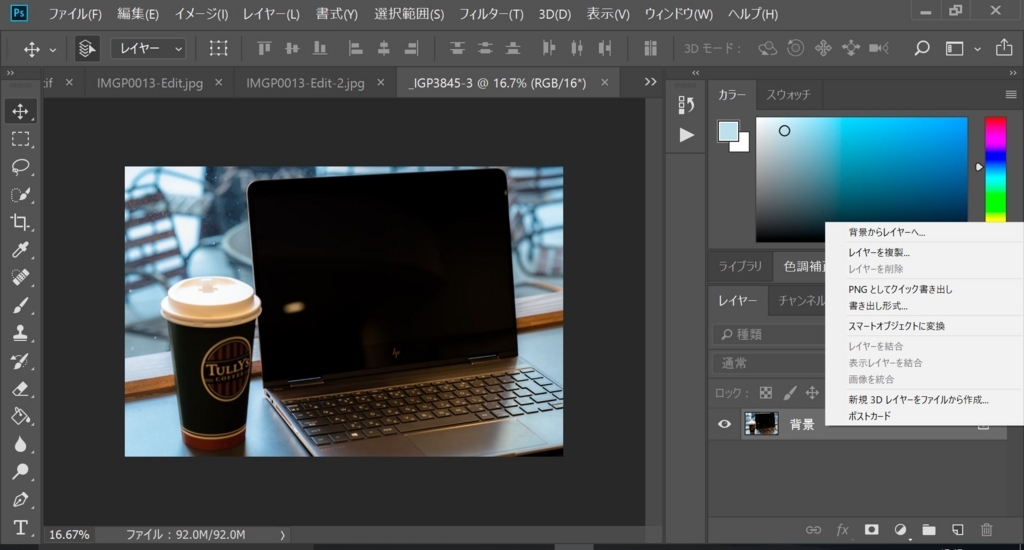
Task: Click the rainbow hue slider strip
Action: (x=995, y=169)
